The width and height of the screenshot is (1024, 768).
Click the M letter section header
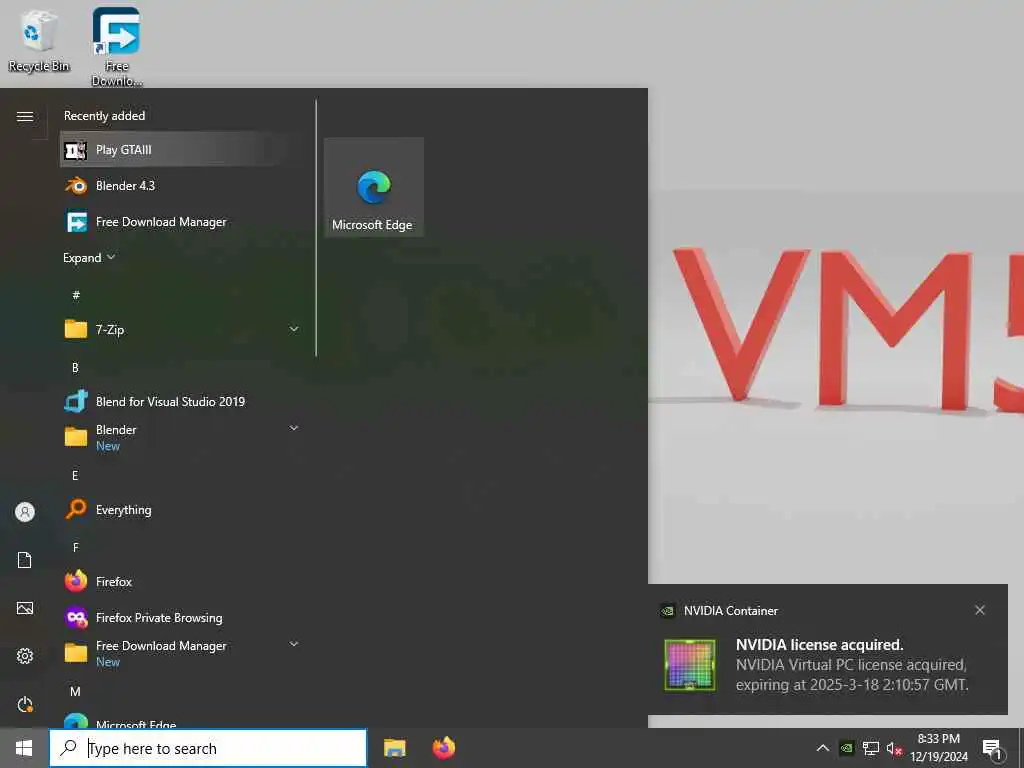[75, 691]
